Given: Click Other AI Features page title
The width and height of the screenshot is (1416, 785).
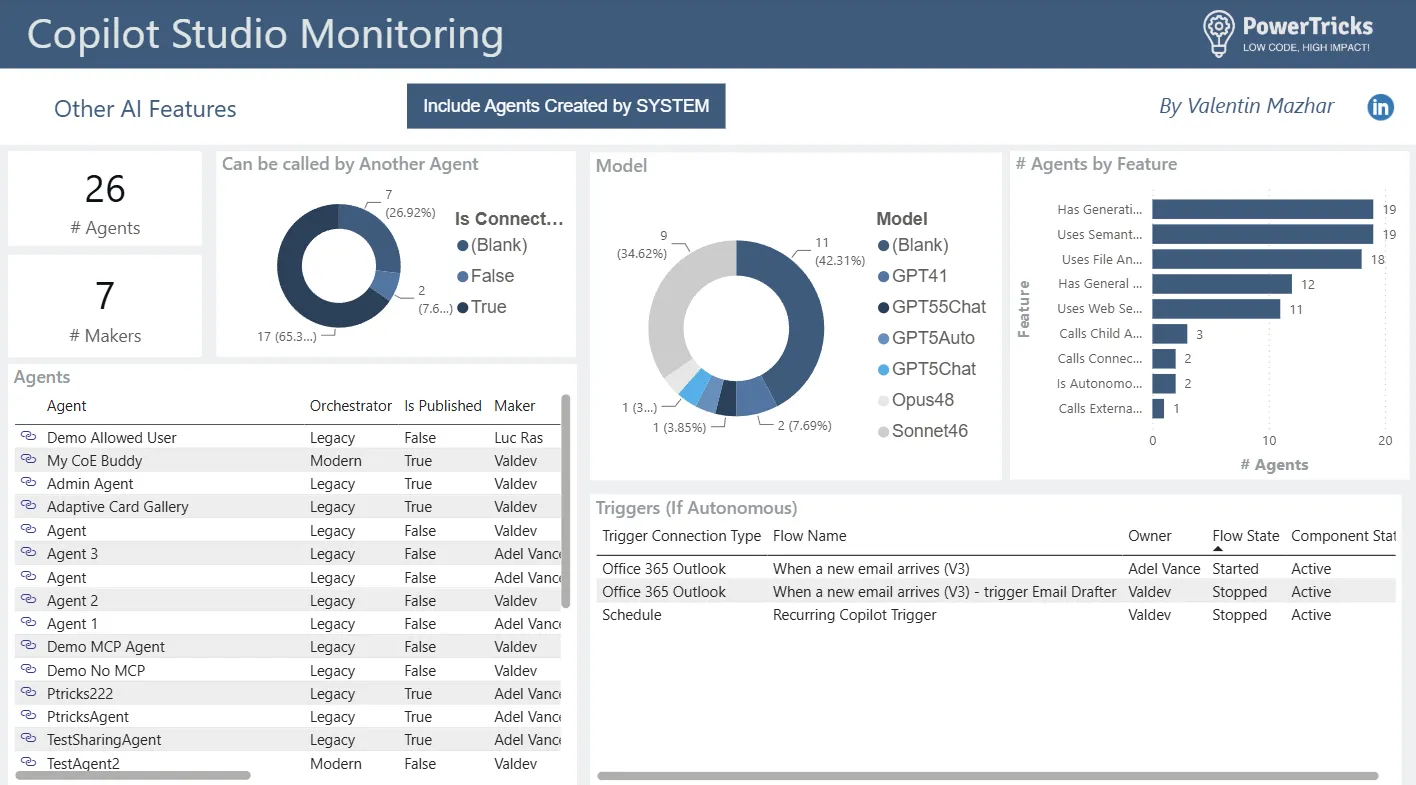Looking at the screenshot, I should 145,109.
